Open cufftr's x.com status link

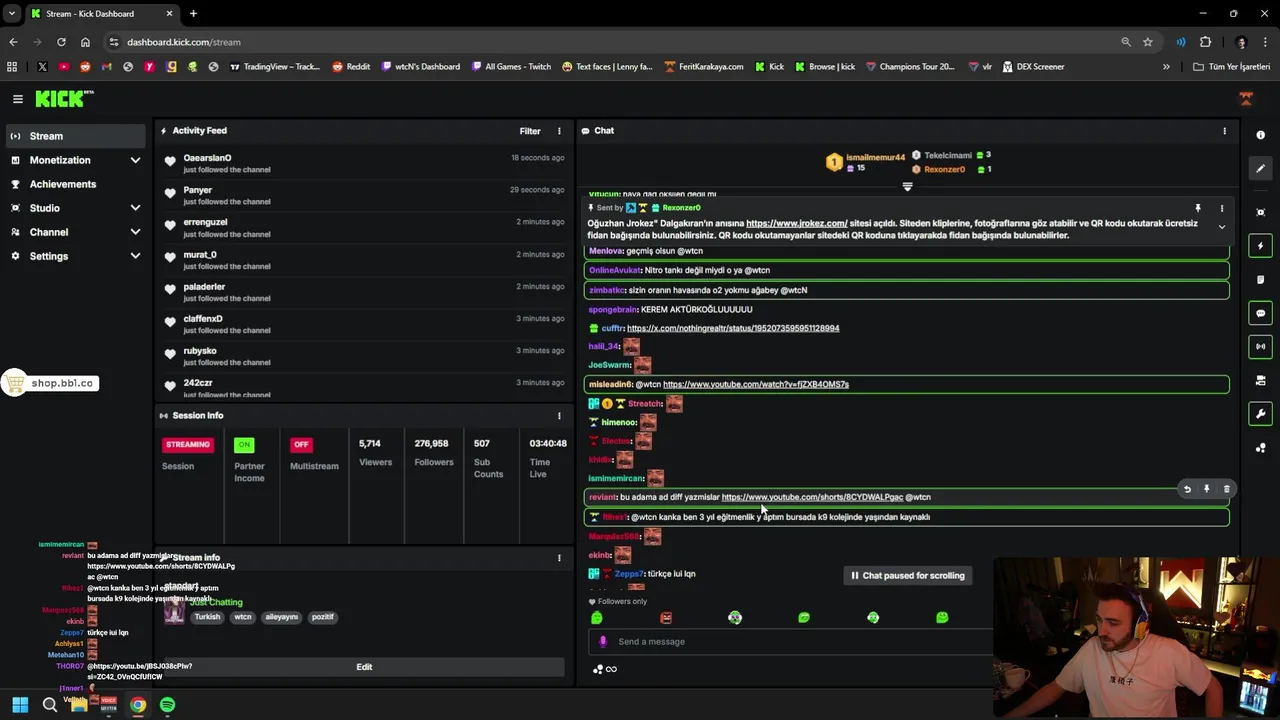click(x=733, y=328)
